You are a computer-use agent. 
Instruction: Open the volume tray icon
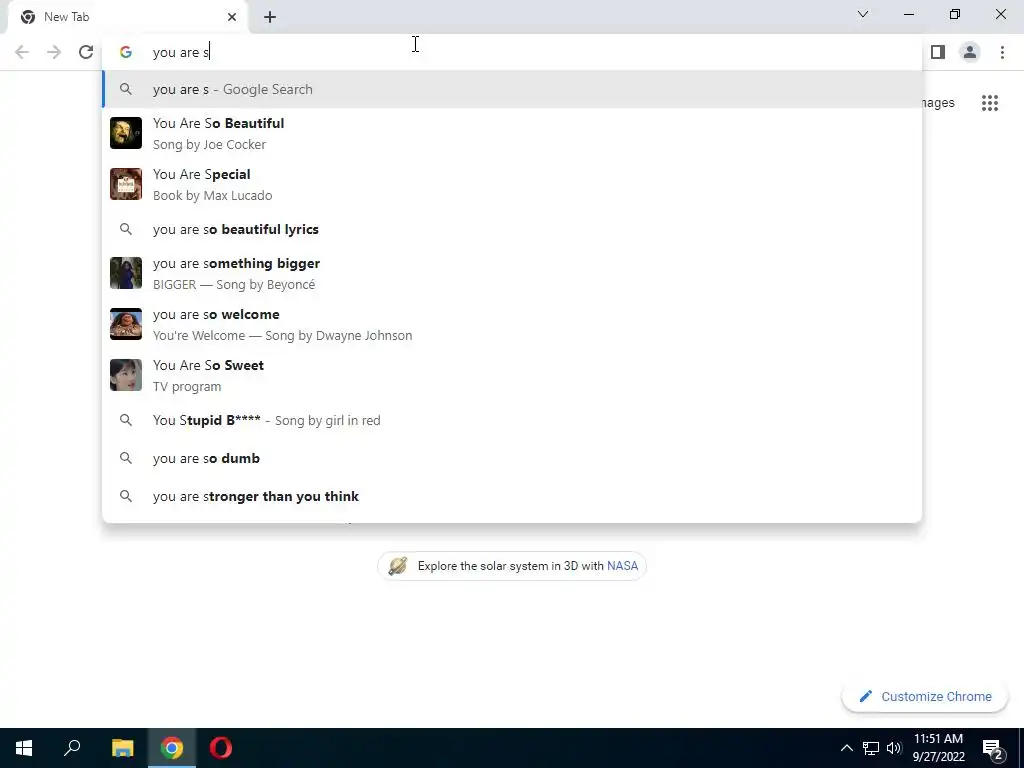[894, 748]
